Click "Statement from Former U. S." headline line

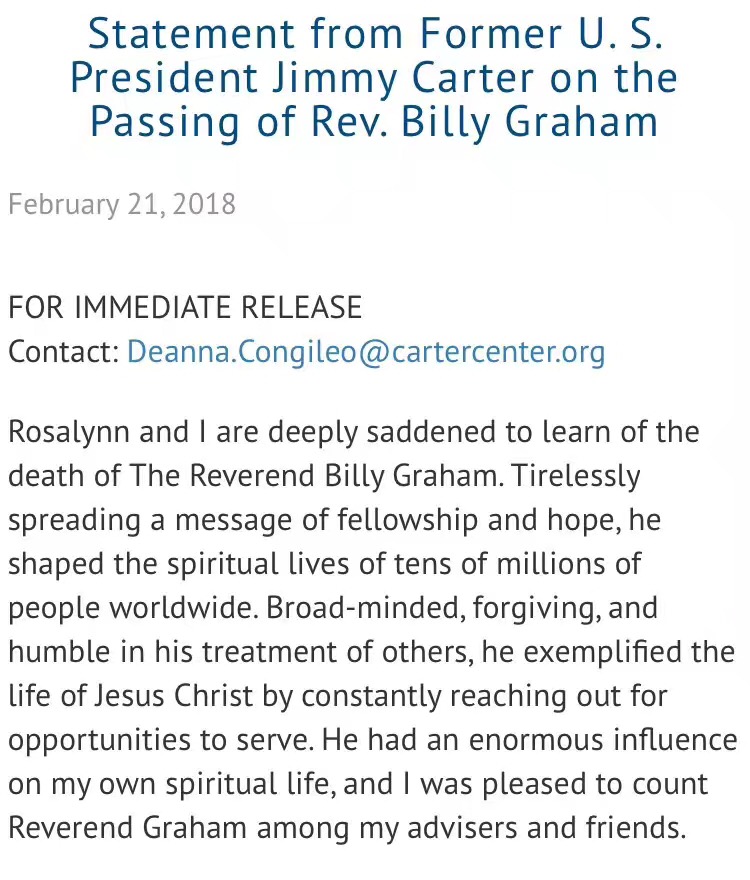click(x=374, y=35)
